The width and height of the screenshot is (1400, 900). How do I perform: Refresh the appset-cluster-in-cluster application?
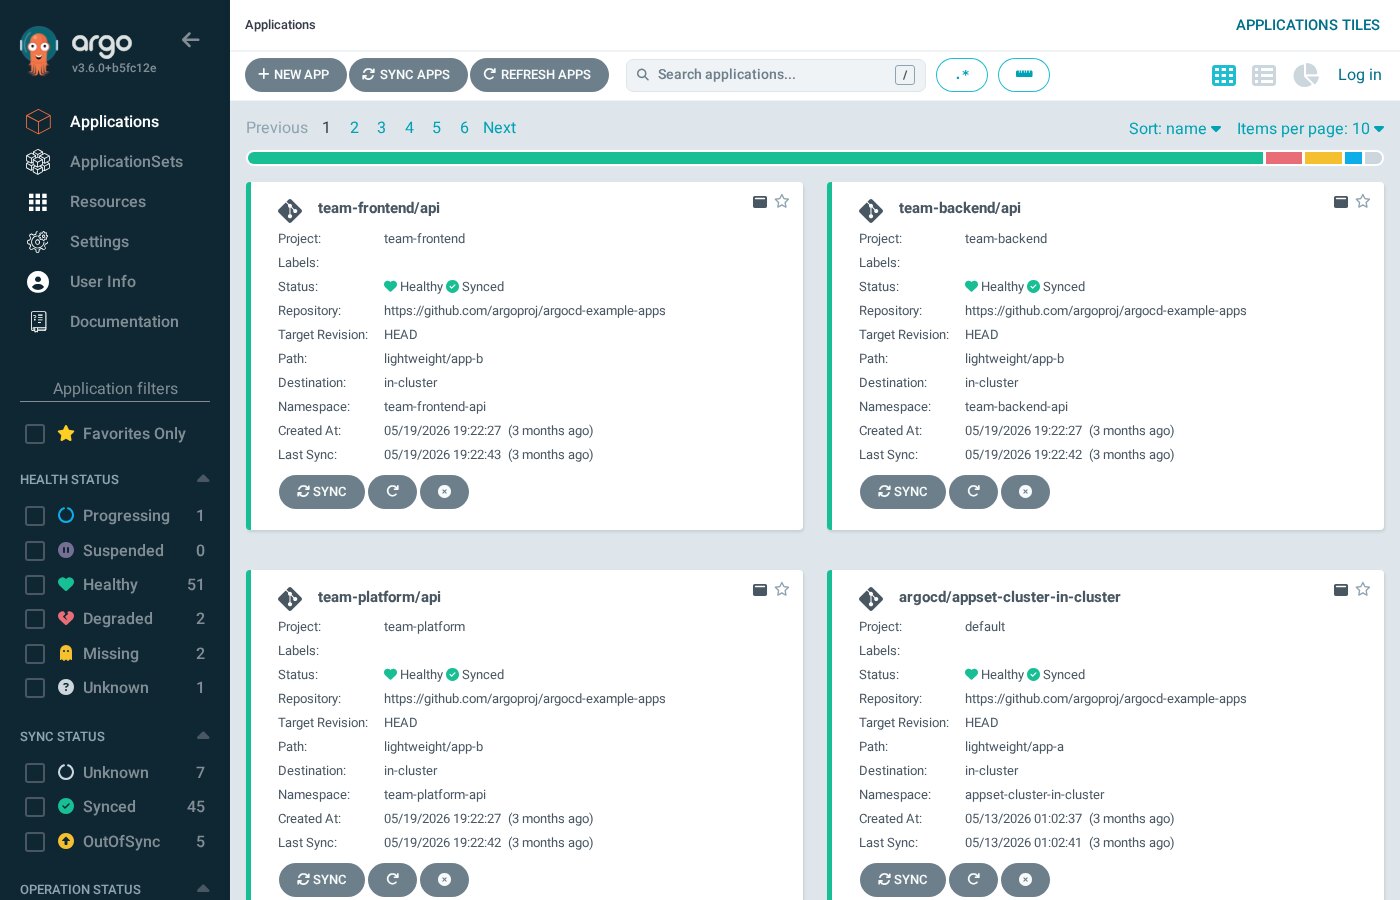(974, 880)
